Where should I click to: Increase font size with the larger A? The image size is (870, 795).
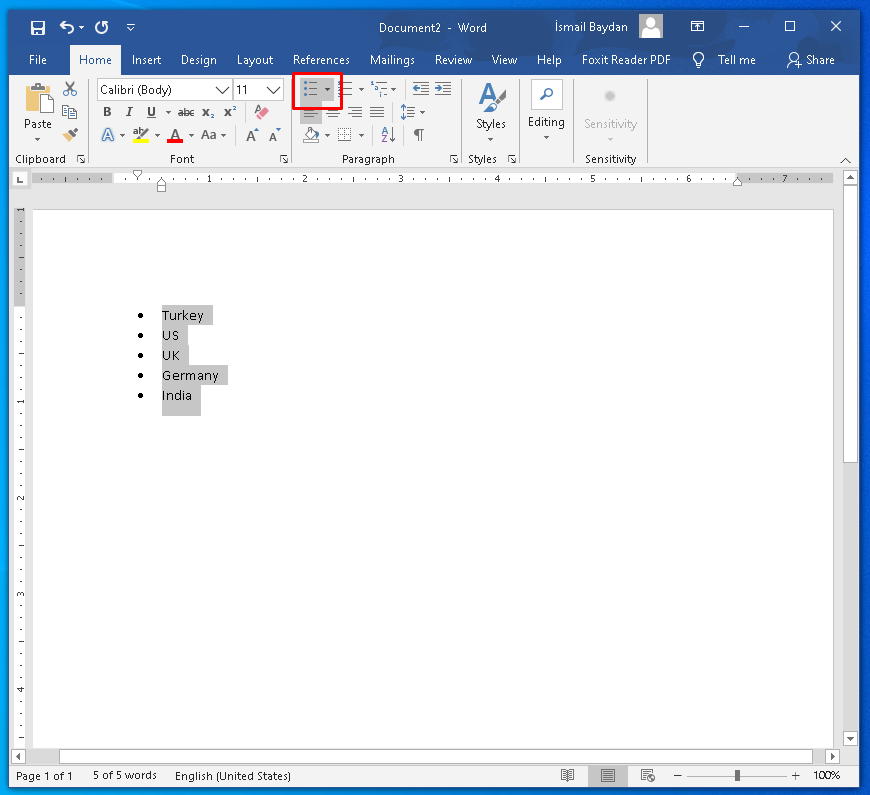tap(252, 135)
